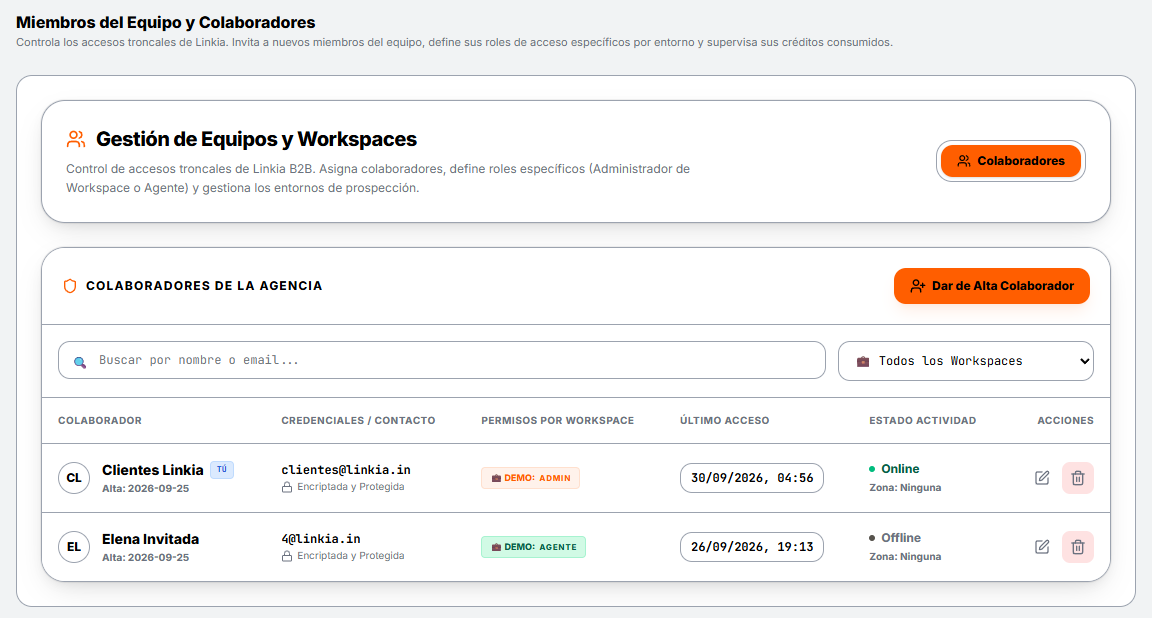1152x618 pixels.
Task: Click the dropdown chevron arrow for Workspaces
Action: click(1084, 361)
